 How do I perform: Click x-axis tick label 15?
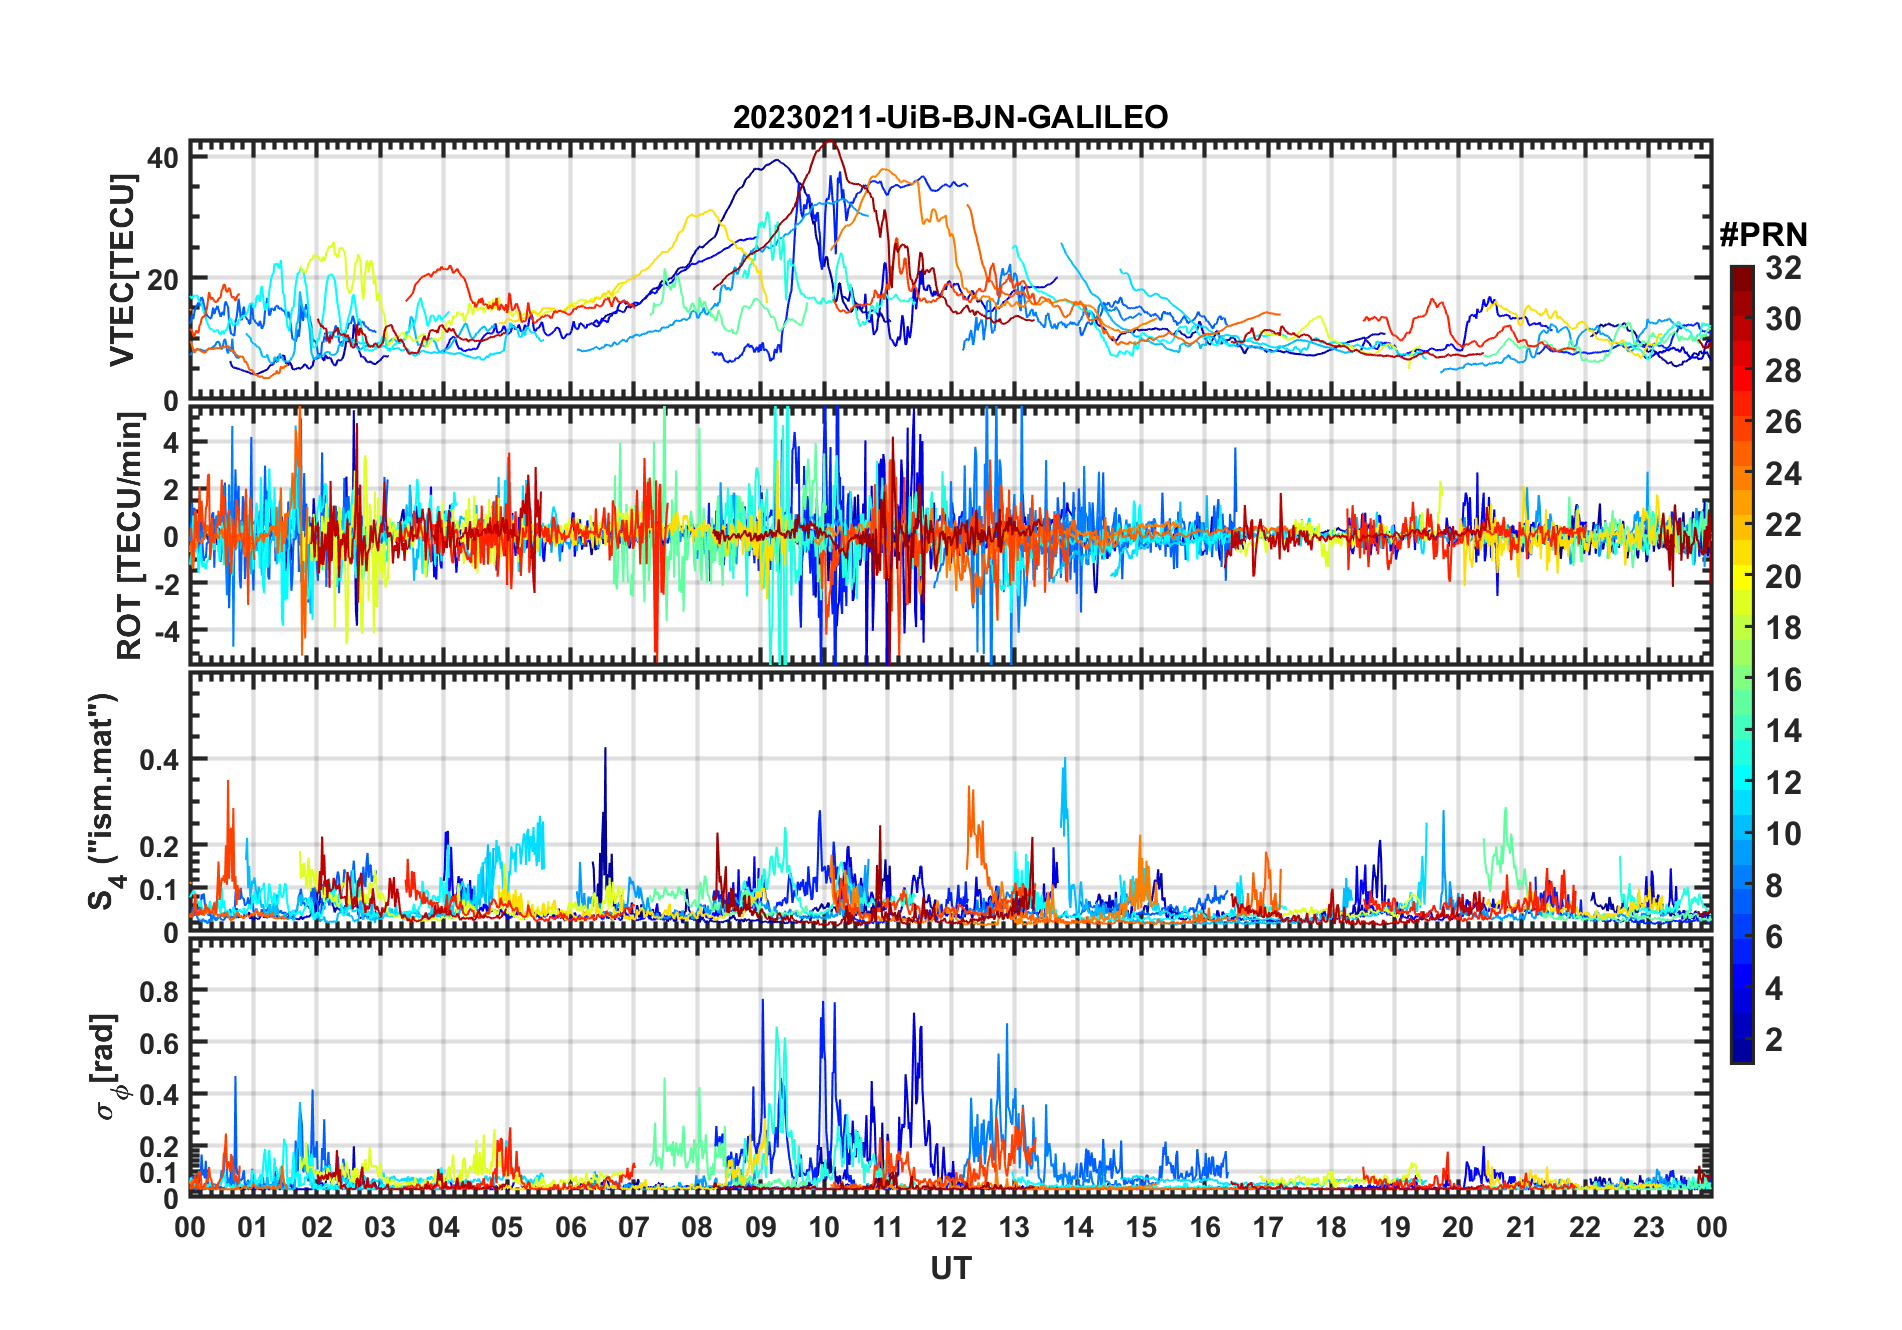[1141, 1227]
